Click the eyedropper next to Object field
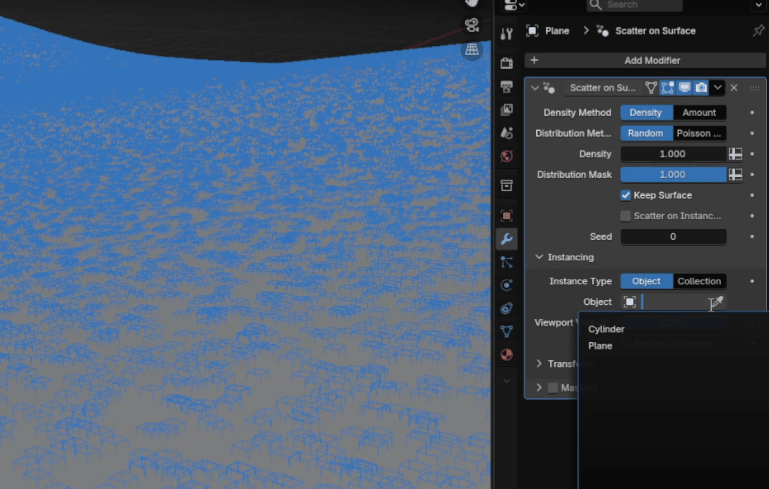Screen dimensions: 769x489 coord(715,302)
